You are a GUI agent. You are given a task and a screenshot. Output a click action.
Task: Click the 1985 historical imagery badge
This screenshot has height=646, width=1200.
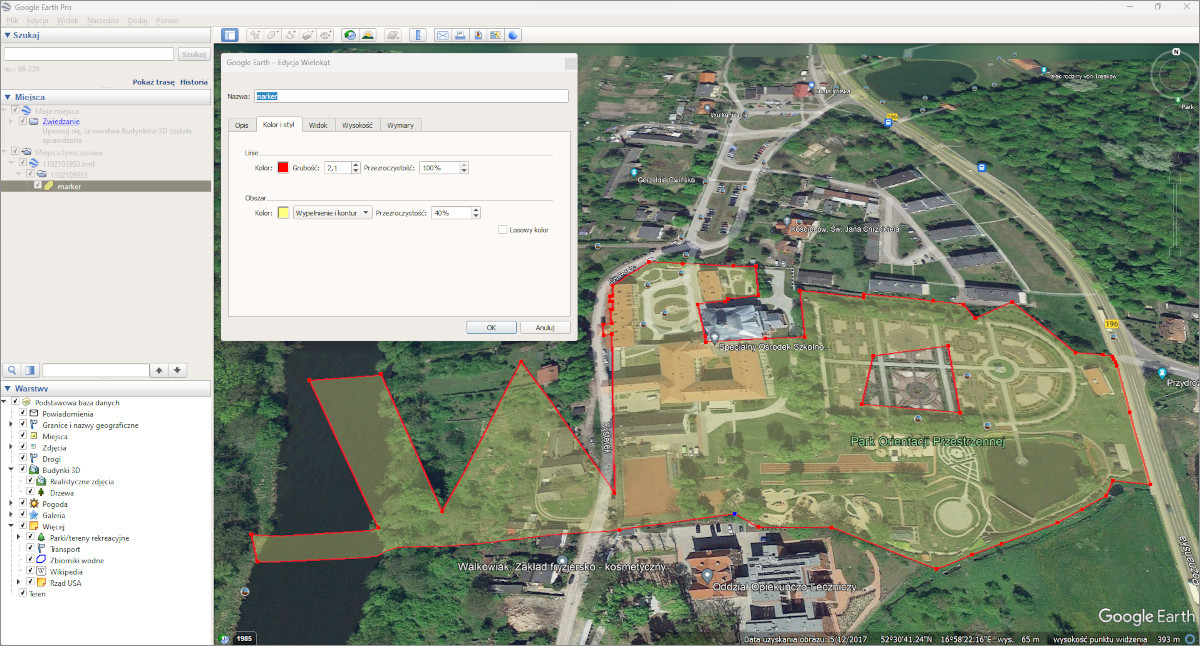point(243,637)
